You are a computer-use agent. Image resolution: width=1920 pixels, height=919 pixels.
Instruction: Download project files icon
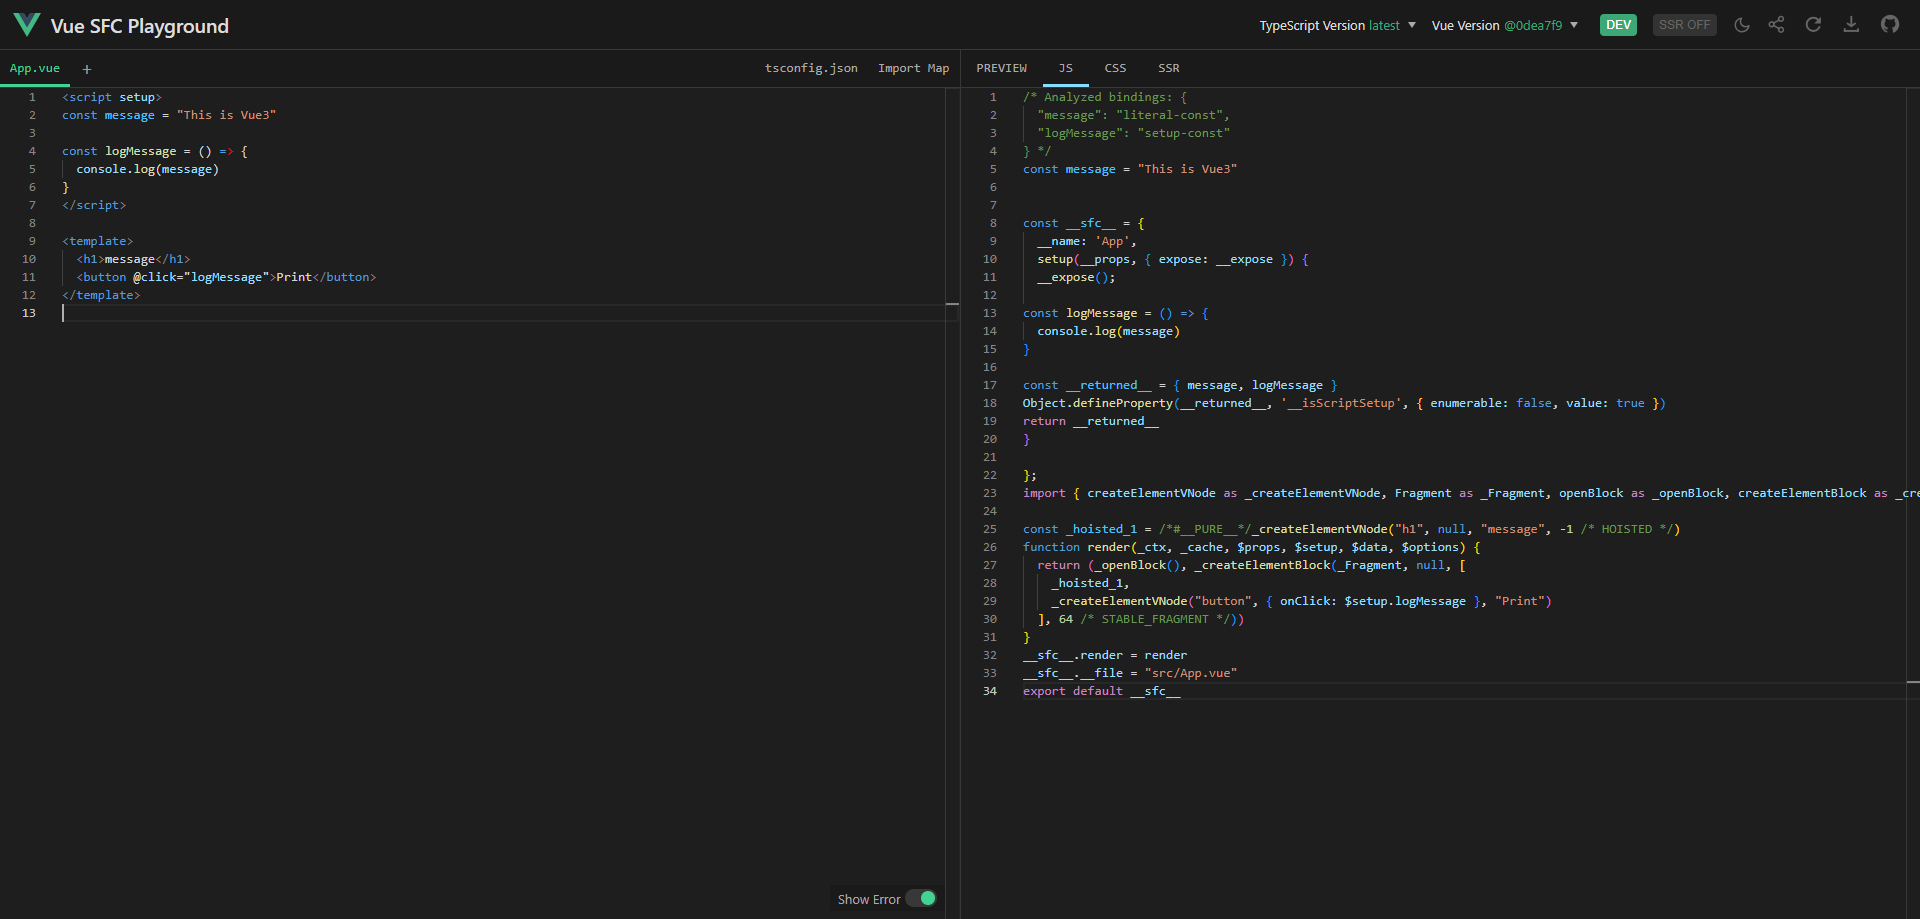pyautogui.click(x=1851, y=25)
